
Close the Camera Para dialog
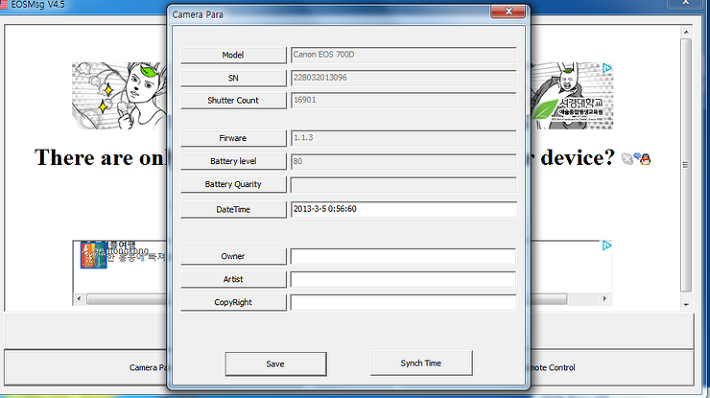click(508, 11)
